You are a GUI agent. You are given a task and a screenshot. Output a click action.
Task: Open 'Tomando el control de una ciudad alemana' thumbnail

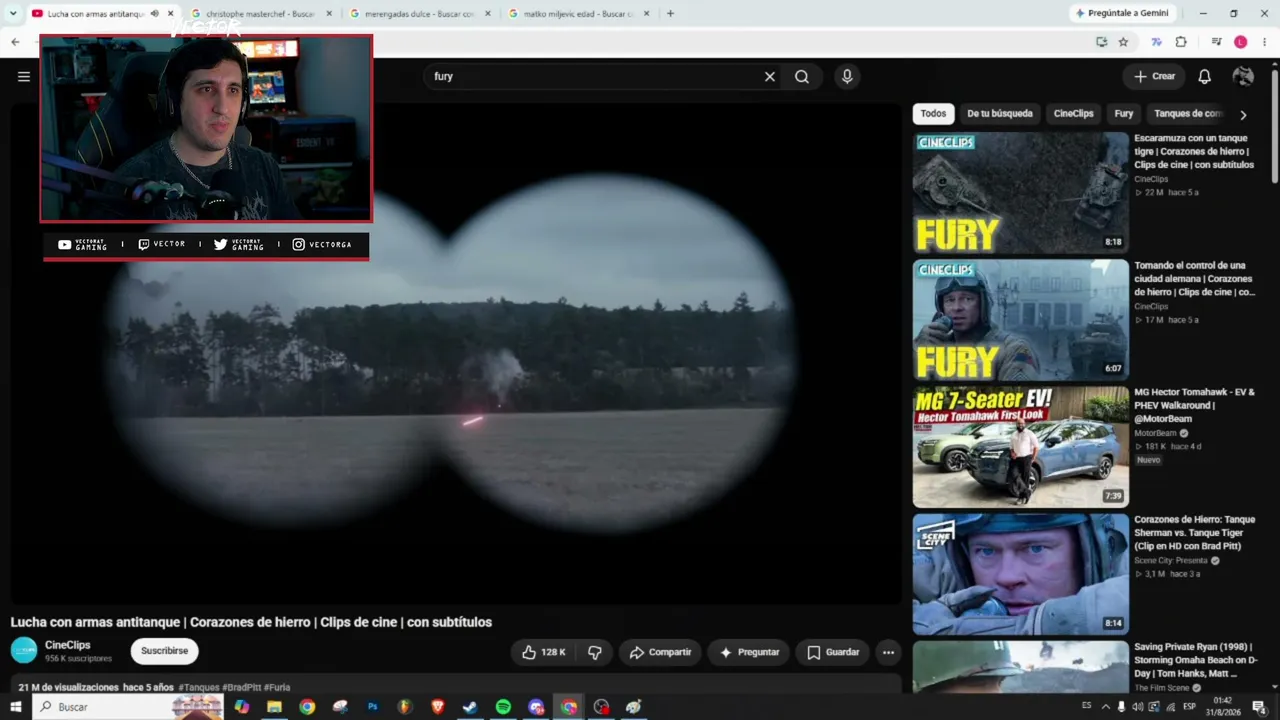pos(1020,320)
